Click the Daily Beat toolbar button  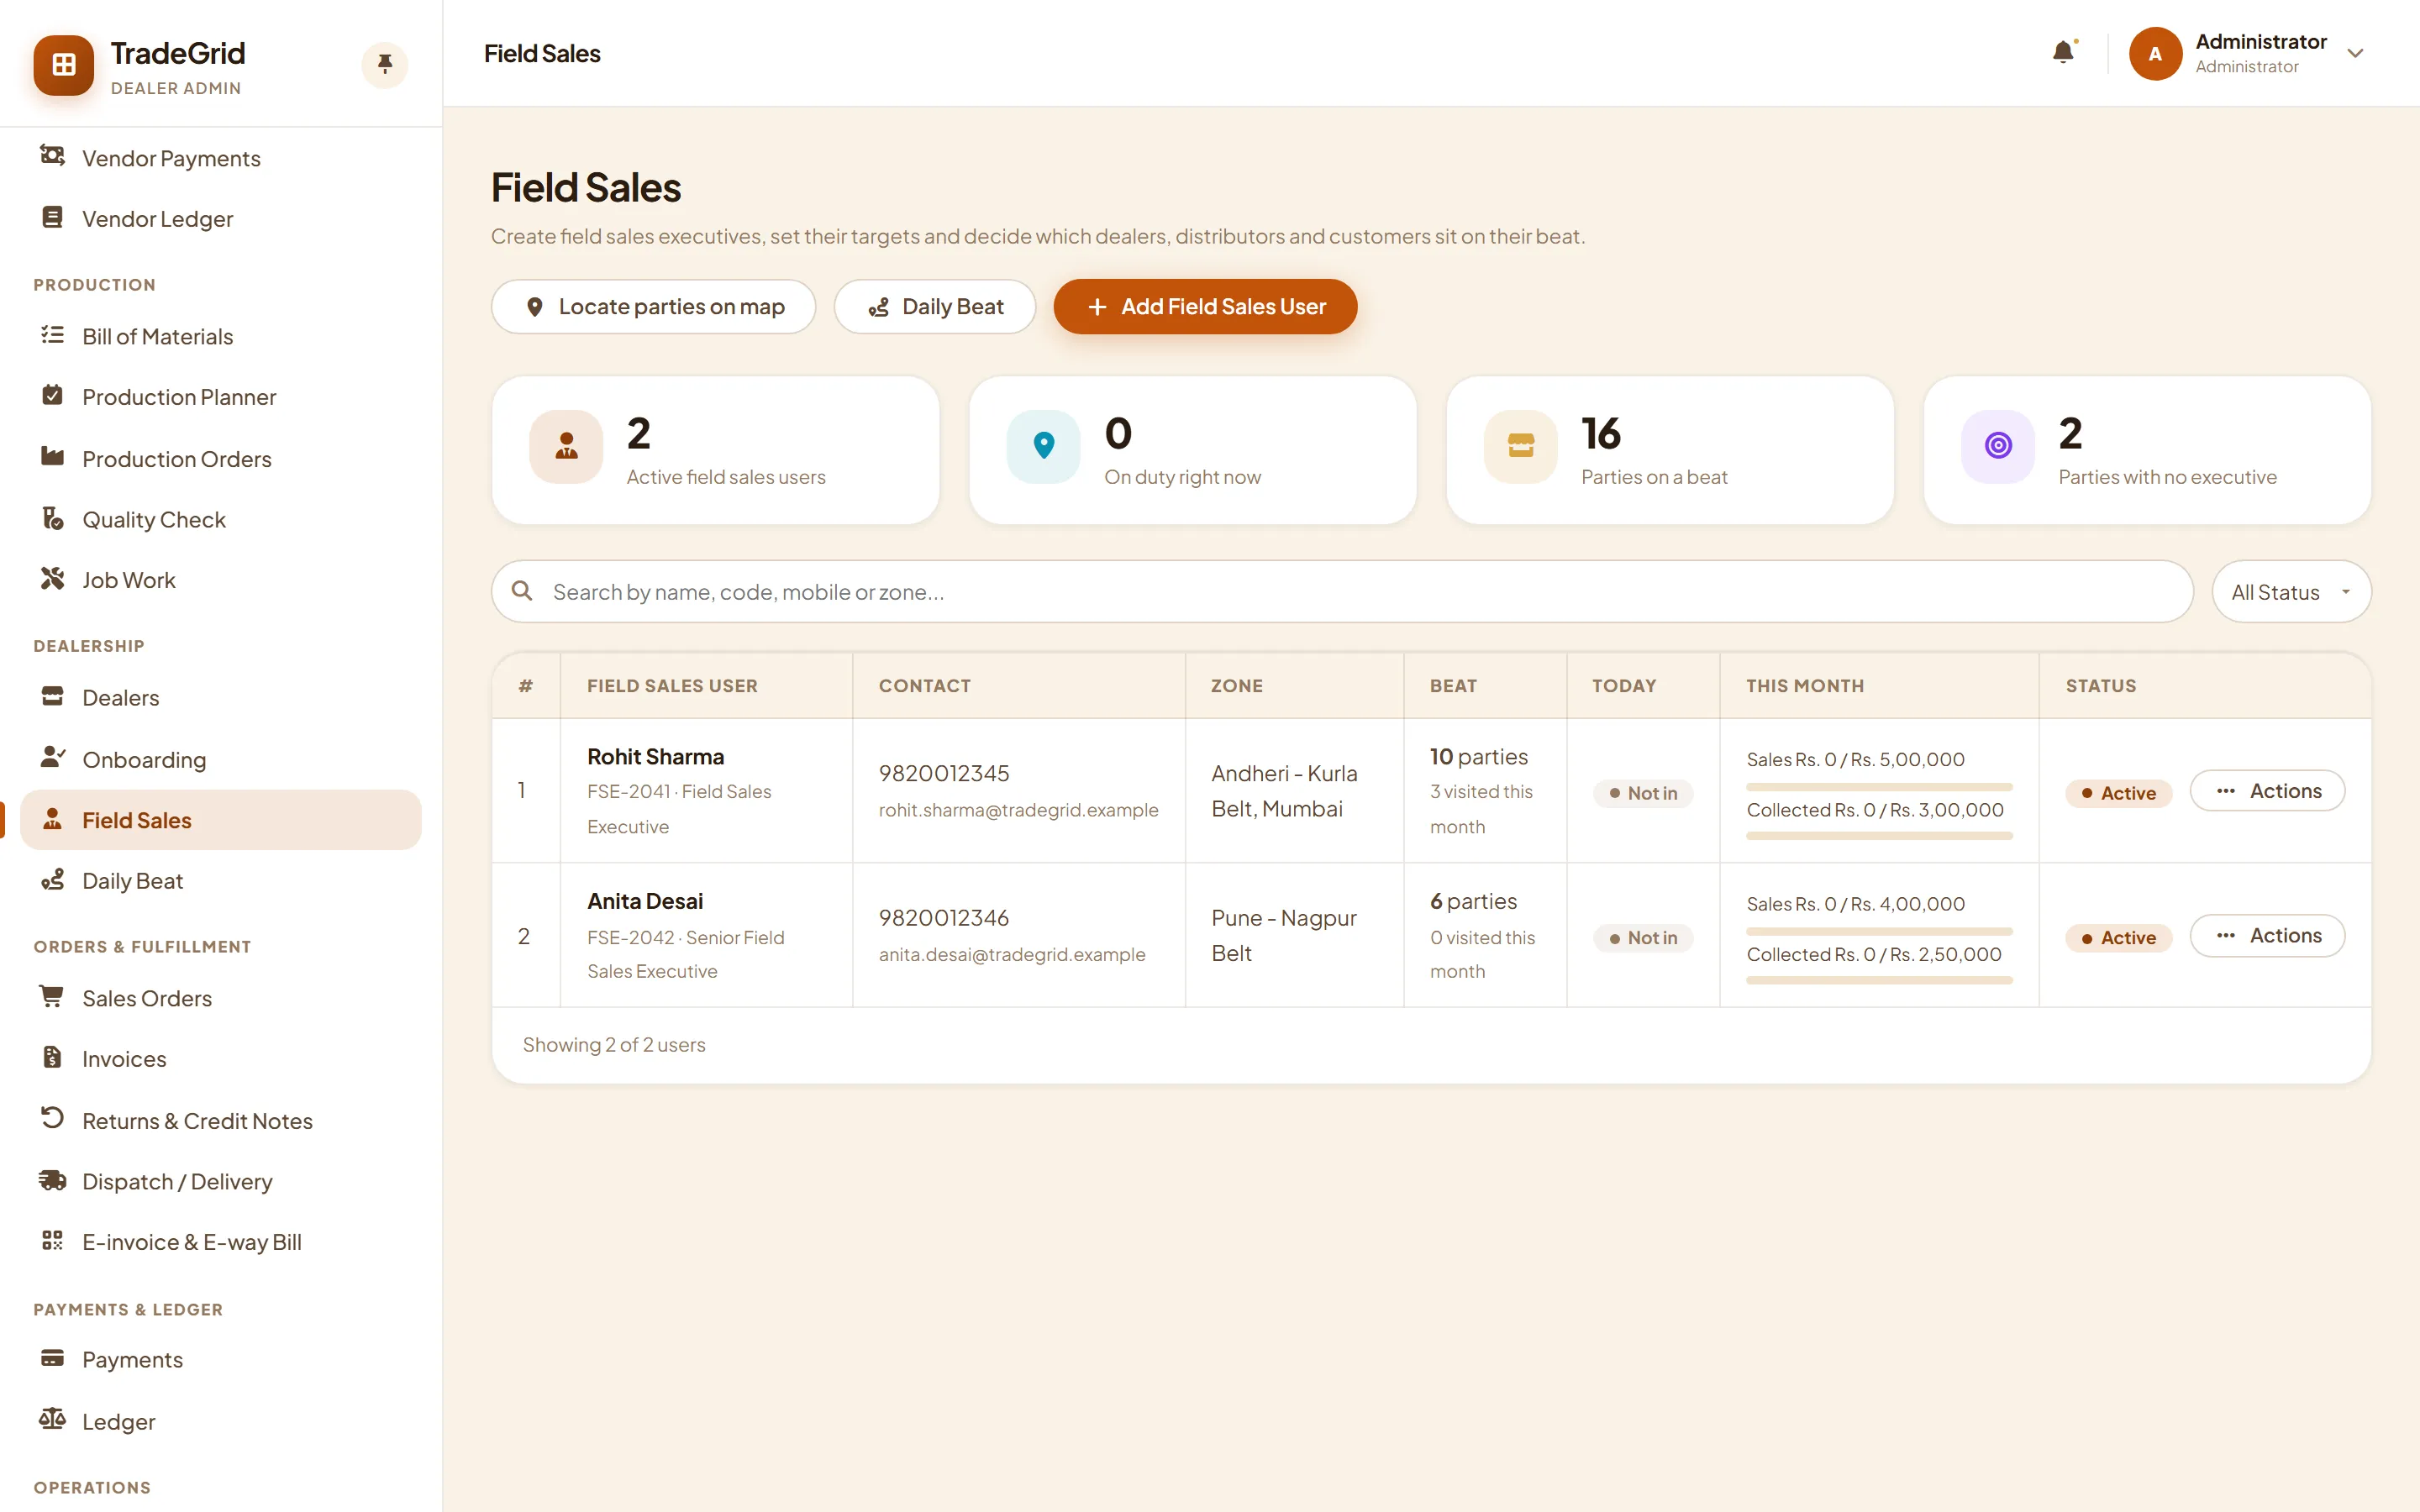[935, 307]
